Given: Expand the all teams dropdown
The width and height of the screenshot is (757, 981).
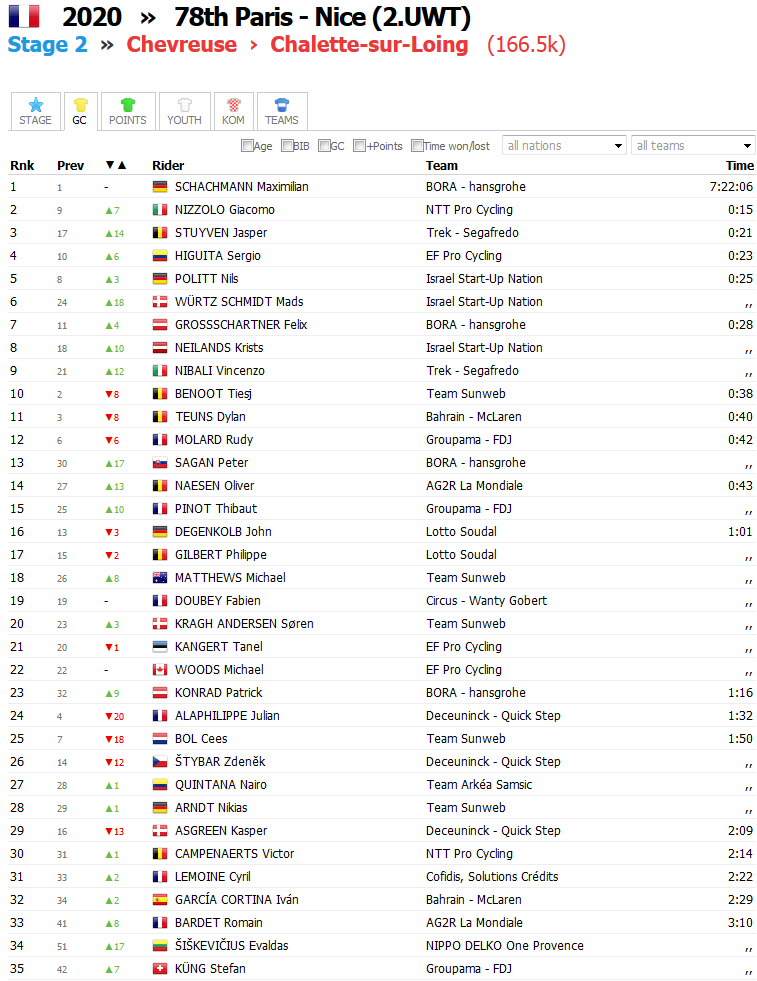Looking at the screenshot, I should point(692,146).
